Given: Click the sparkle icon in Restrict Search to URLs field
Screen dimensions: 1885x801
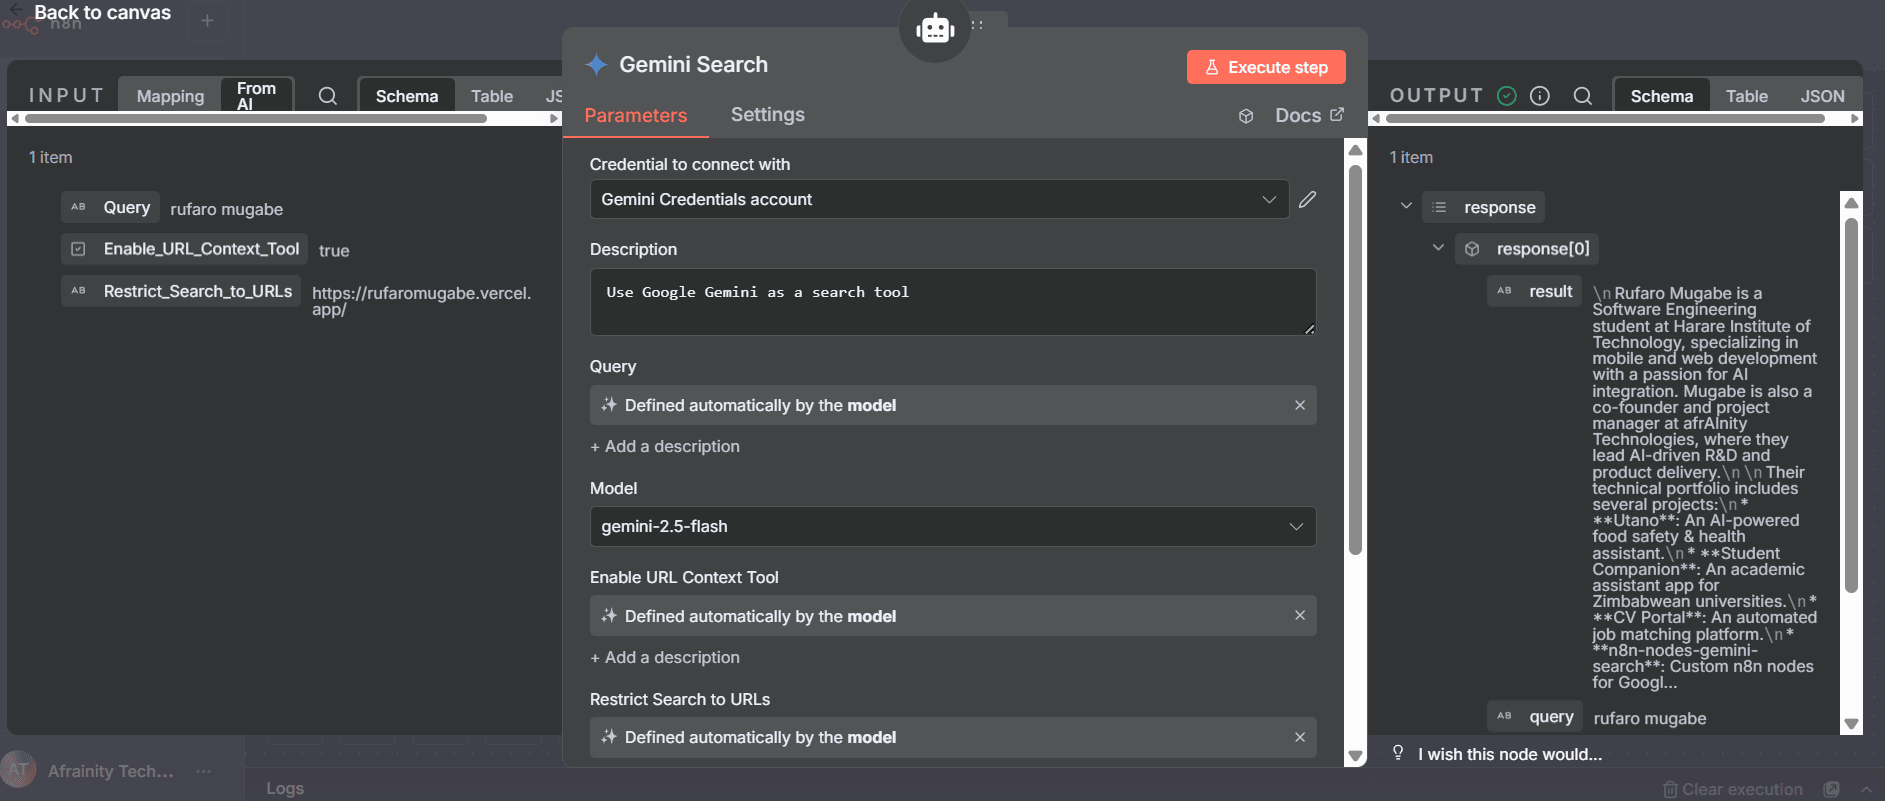Looking at the screenshot, I should click(x=608, y=737).
